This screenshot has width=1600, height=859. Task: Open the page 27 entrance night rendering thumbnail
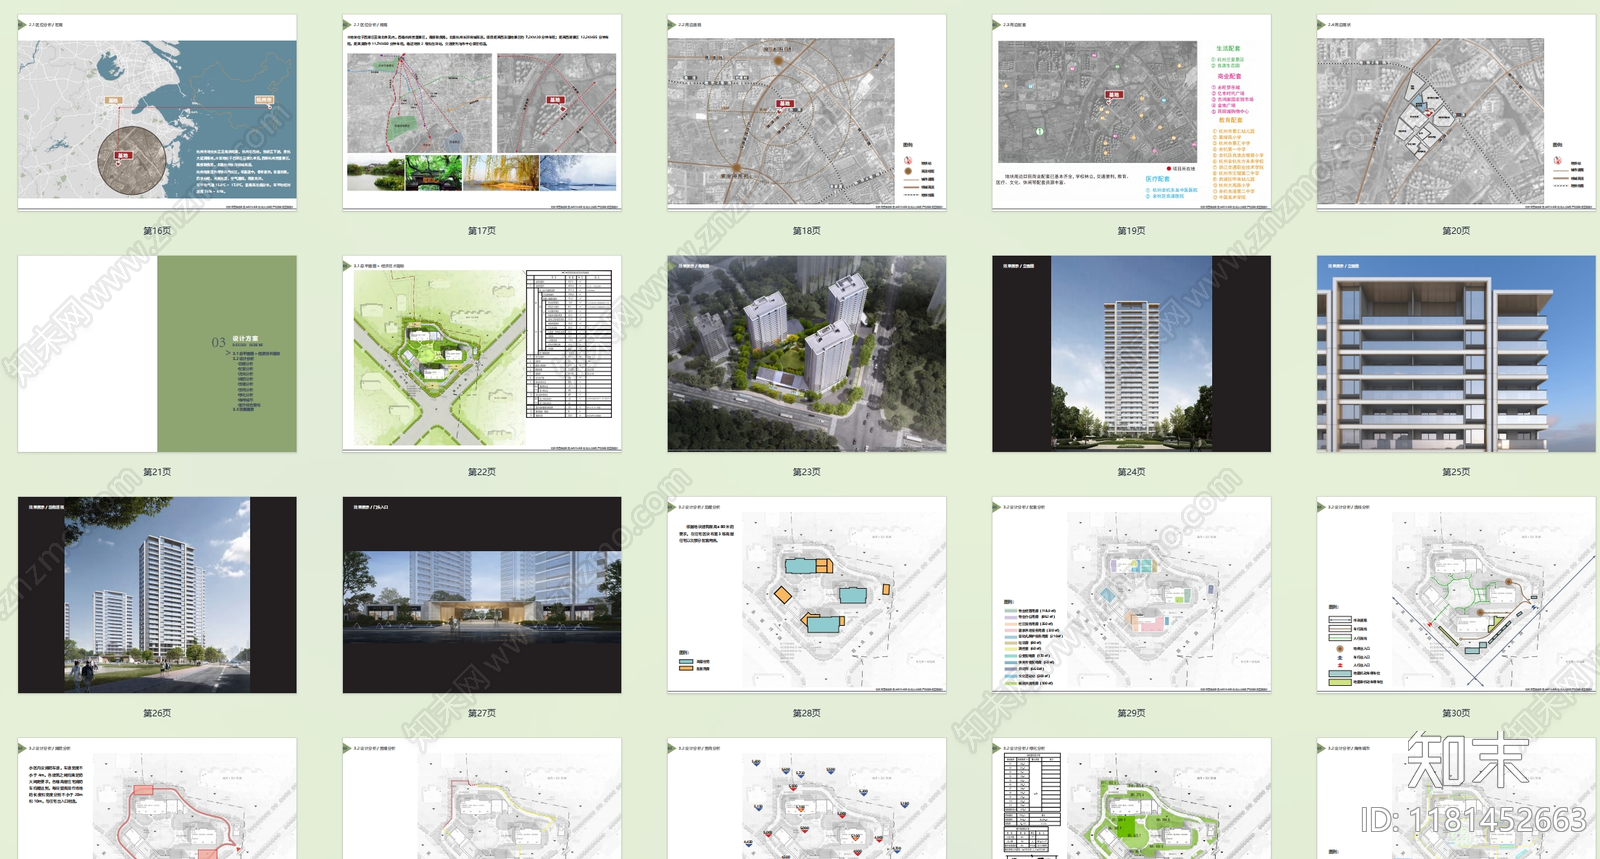(482, 595)
